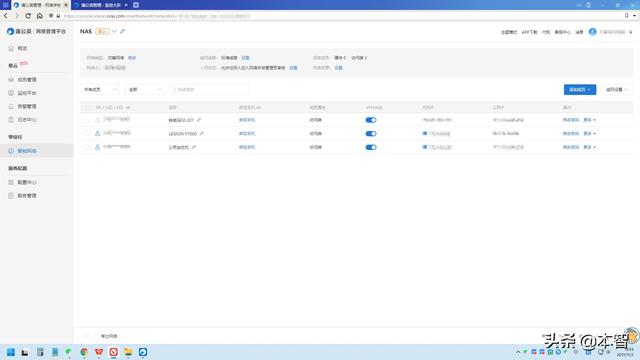Edit the name of the last member row

tap(194, 147)
